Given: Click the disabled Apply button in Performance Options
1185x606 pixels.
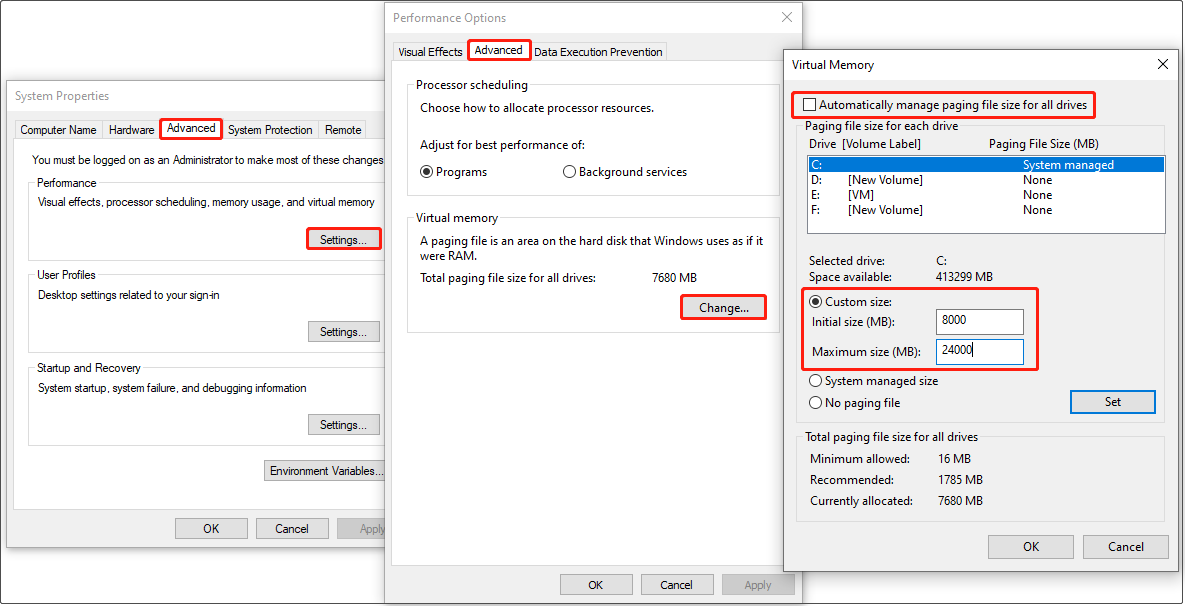Looking at the screenshot, I should [758, 585].
